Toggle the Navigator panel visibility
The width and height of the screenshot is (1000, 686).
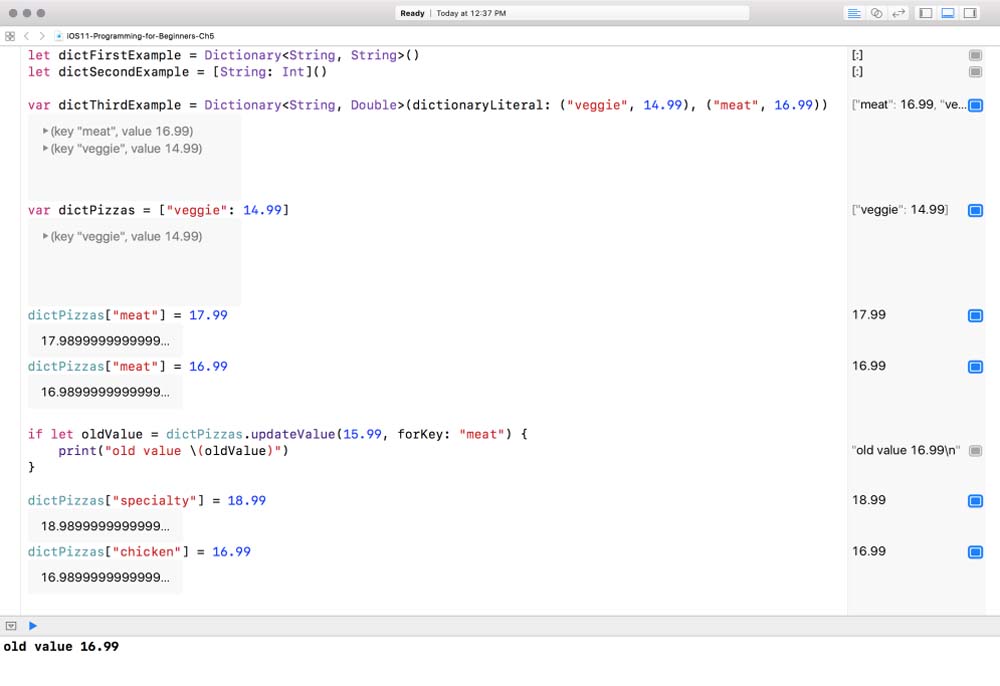point(925,13)
